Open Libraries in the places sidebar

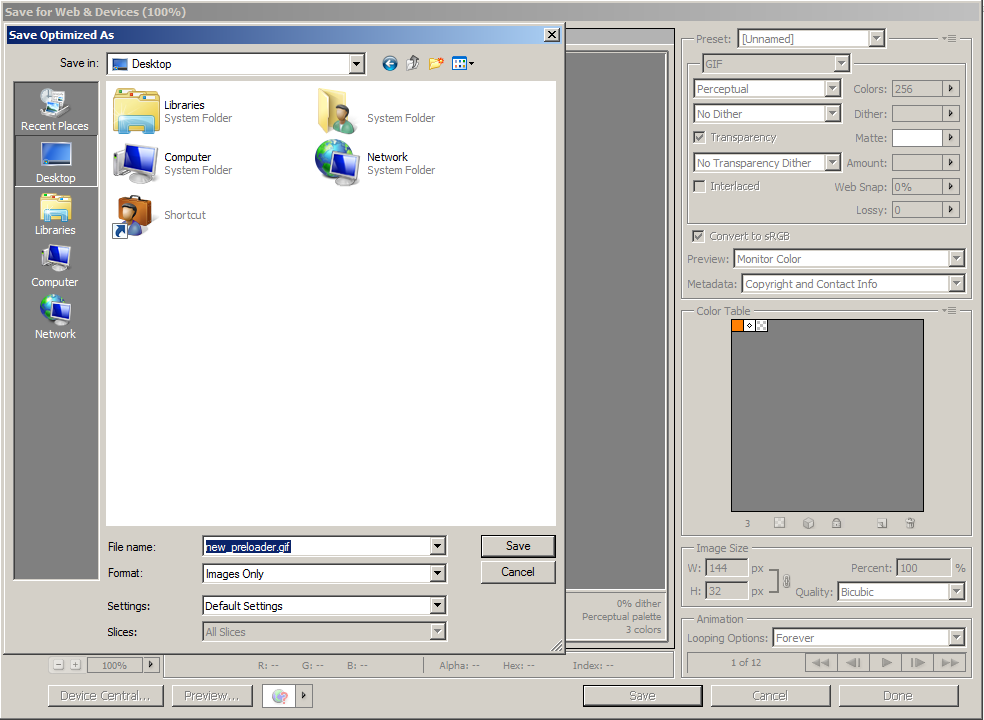point(55,214)
